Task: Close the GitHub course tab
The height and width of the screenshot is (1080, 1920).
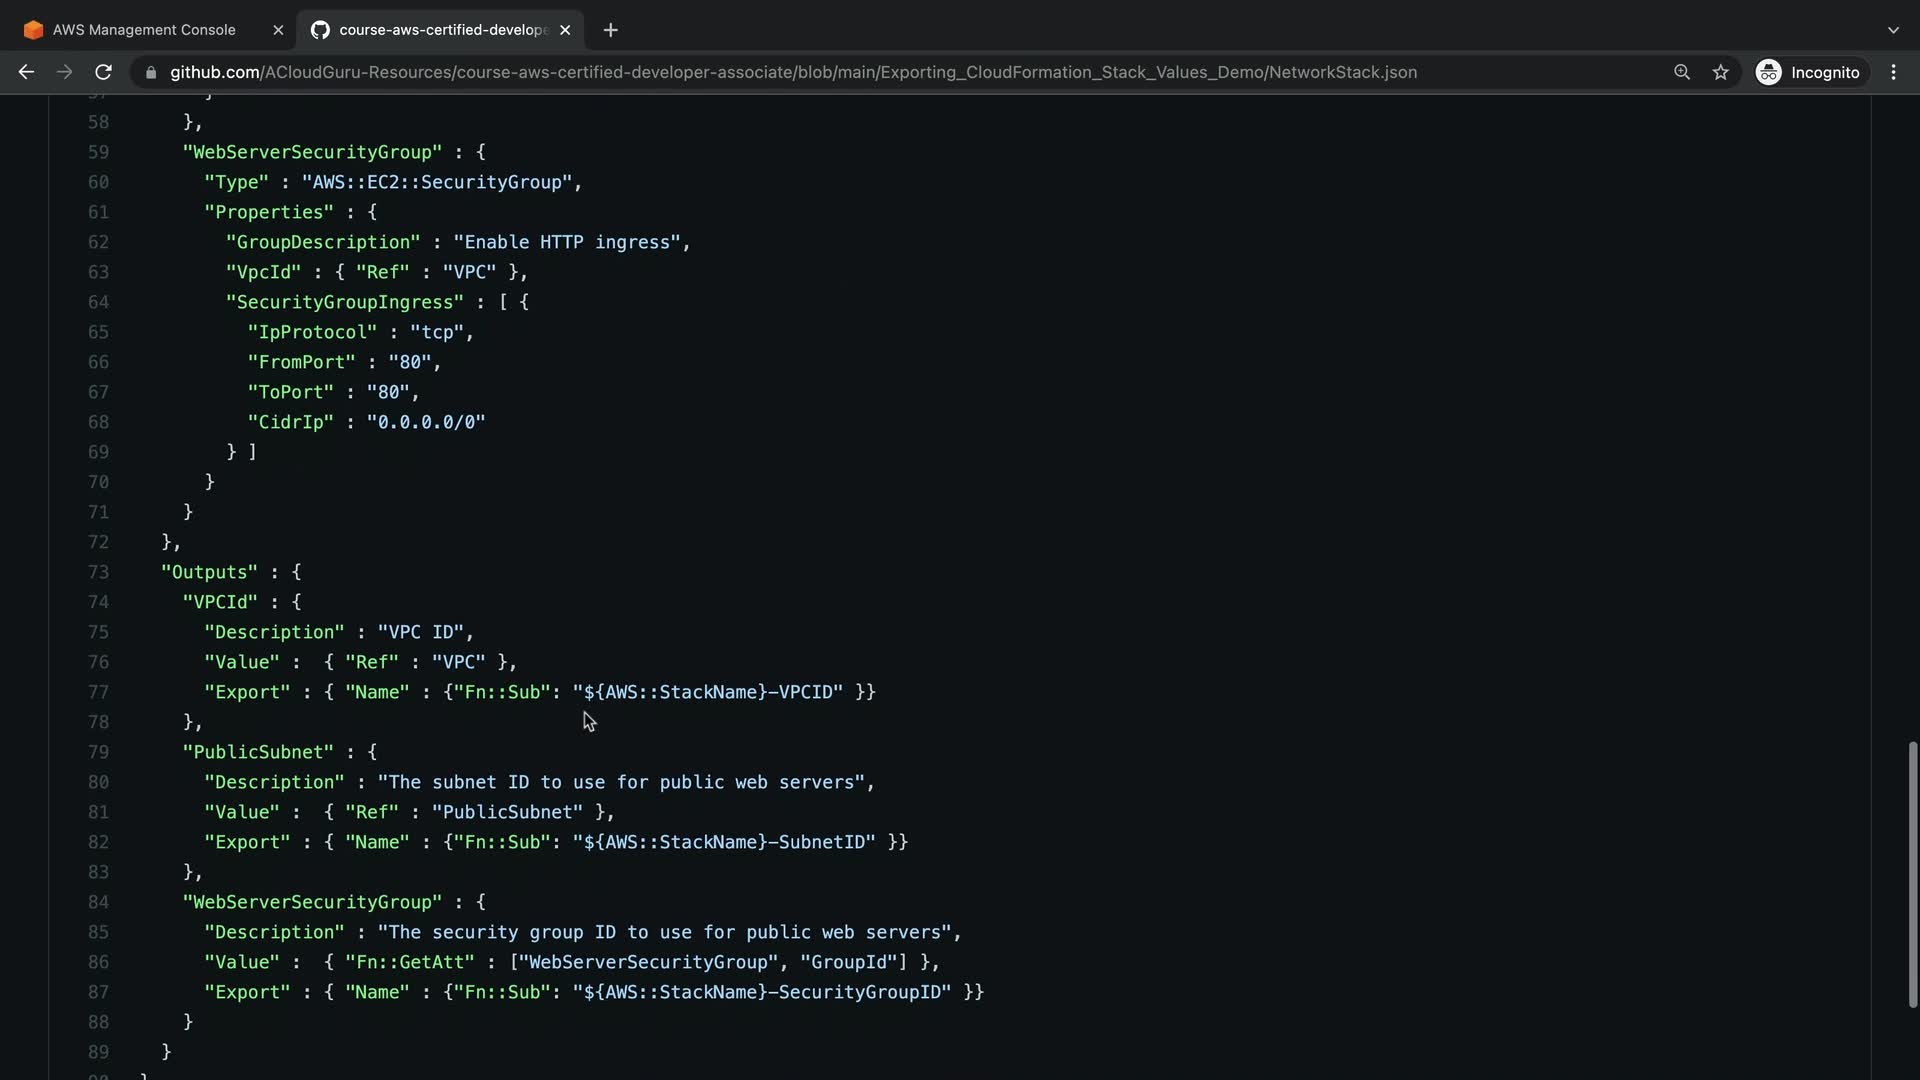Action: [x=565, y=30]
